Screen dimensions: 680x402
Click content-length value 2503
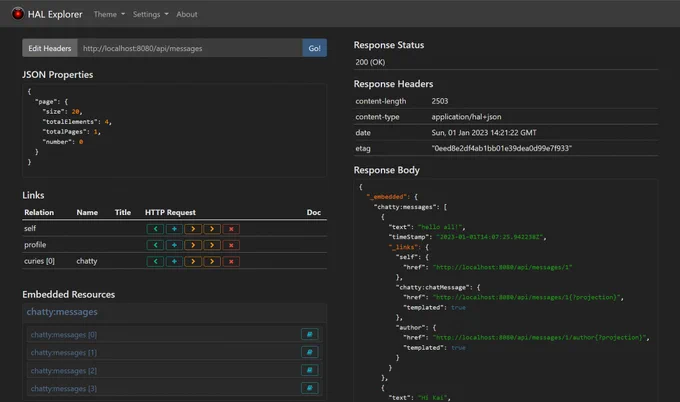[x=440, y=101]
